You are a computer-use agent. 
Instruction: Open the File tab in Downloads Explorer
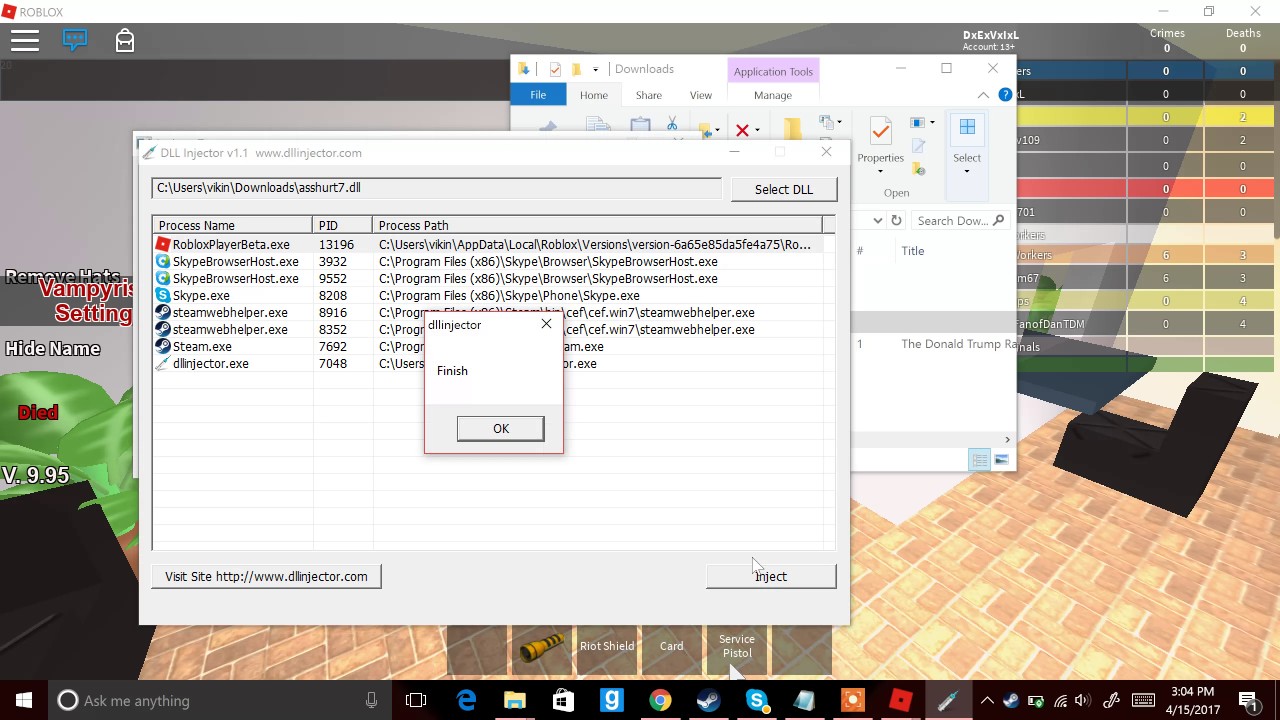click(538, 95)
